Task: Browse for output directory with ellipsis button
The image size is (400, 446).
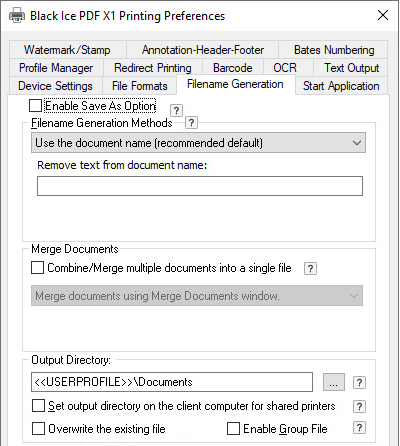Action: (334, 382)
